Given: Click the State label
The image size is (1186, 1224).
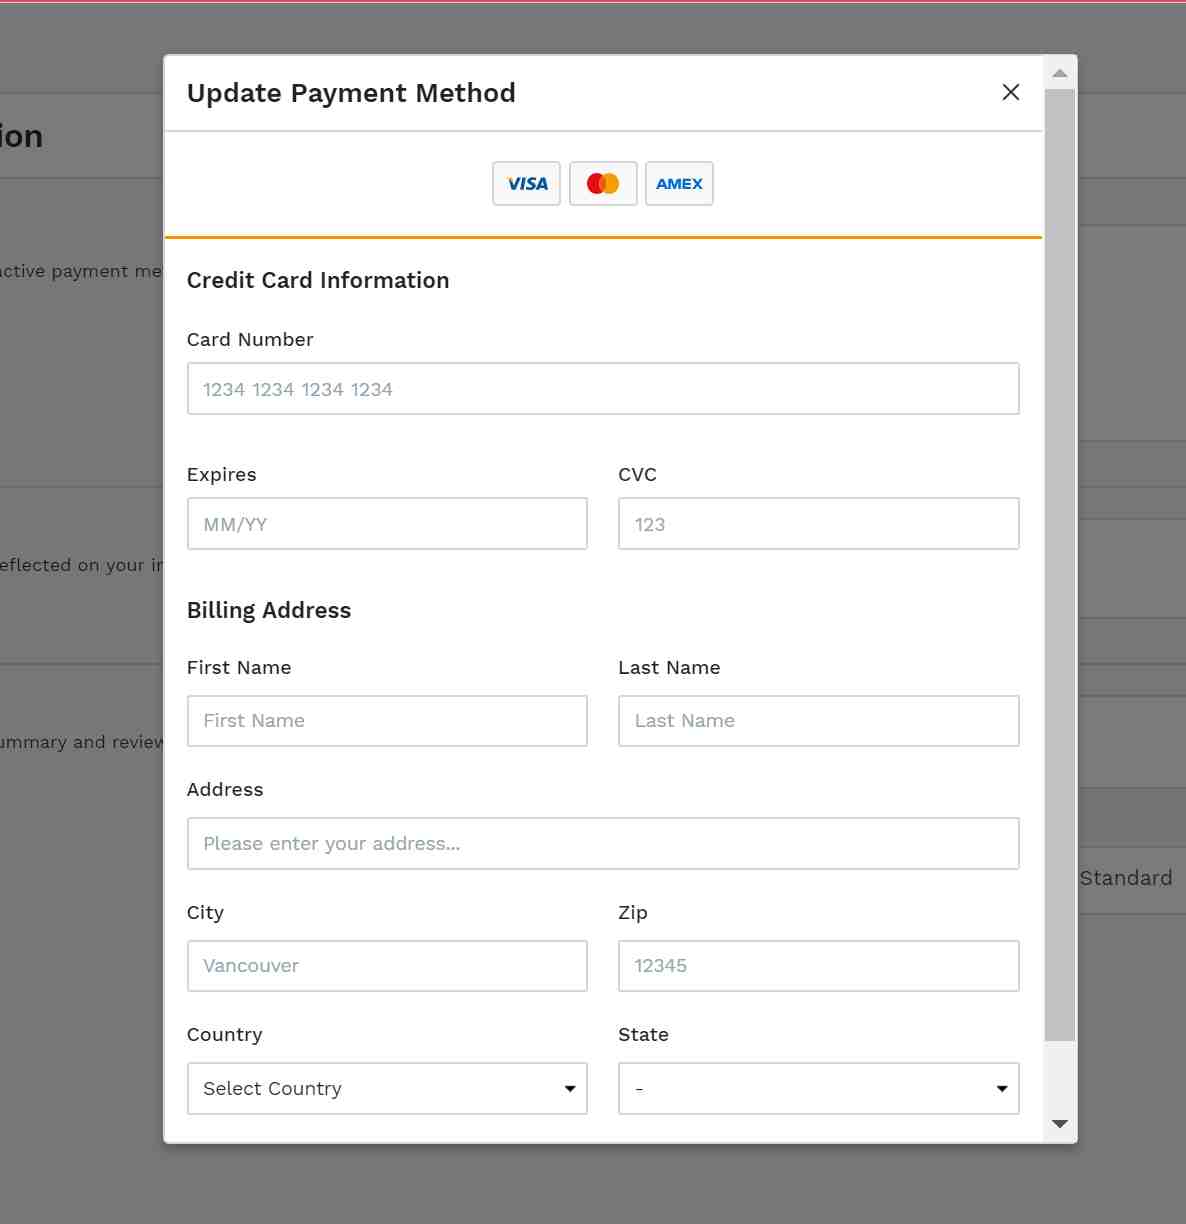Looking at the screenshot, I should [643, 1034].
